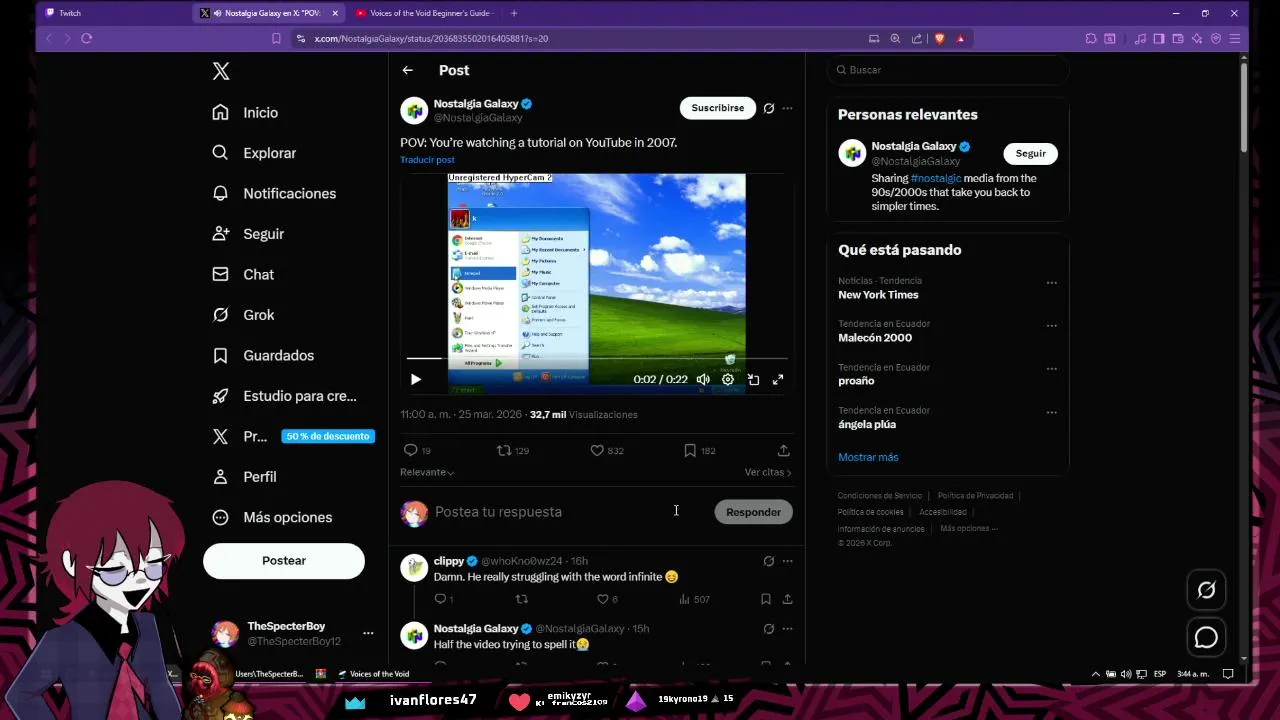The height and width of the screenshot is (720, 1280).
Task: Open the floating Grok button
Action: 1206,590
